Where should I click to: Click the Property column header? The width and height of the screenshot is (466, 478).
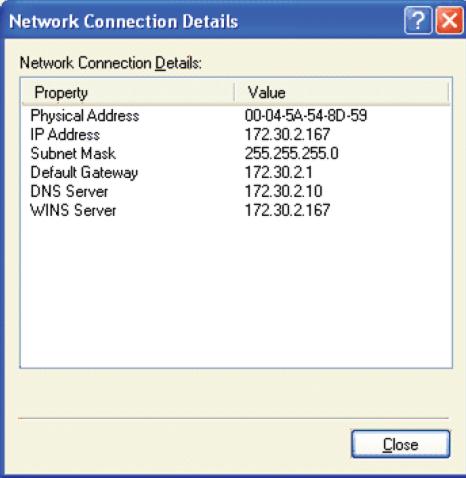coord(128,93)
